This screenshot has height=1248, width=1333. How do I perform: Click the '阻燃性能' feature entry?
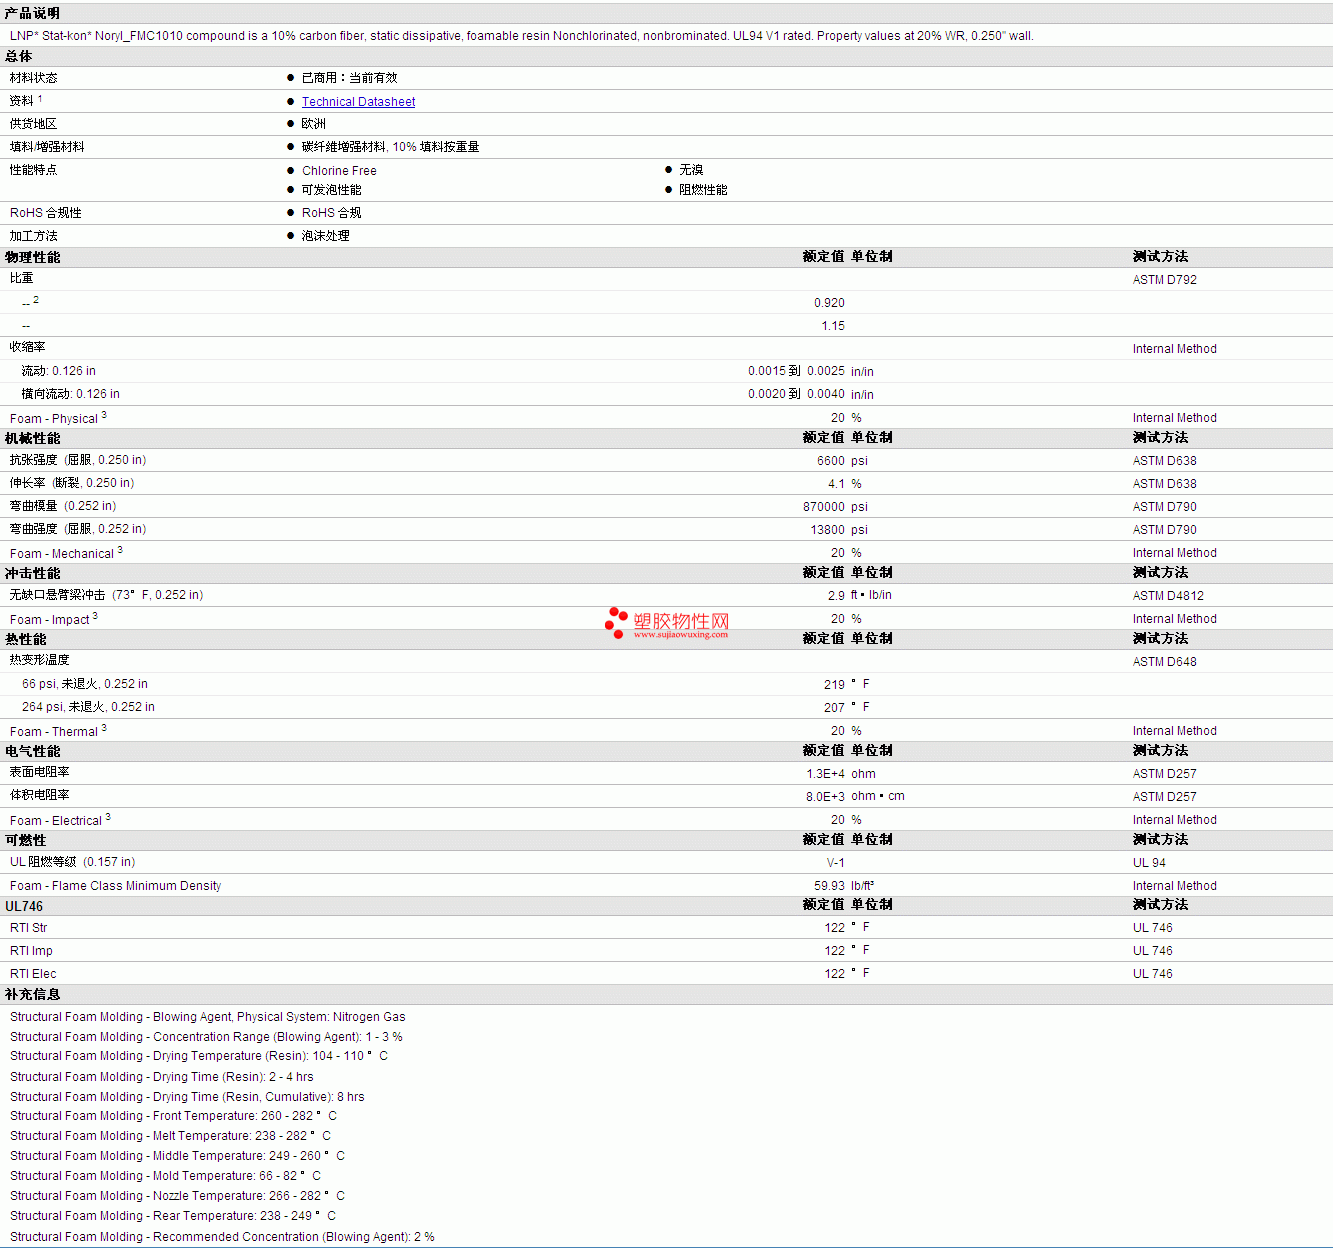(x=703, y=190)
